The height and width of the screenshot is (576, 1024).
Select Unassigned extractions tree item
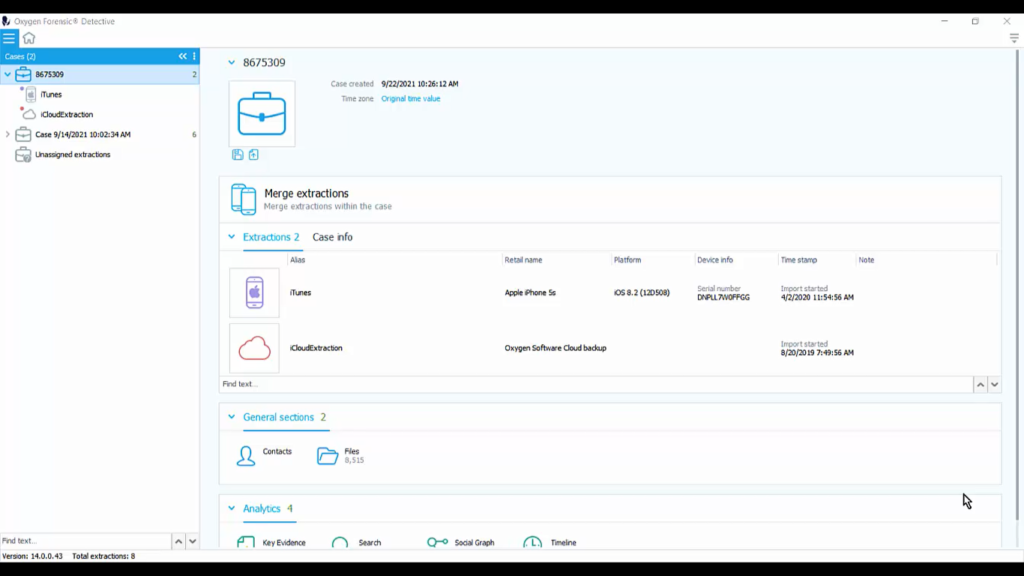pyautogui.click(x=72, y=155)
